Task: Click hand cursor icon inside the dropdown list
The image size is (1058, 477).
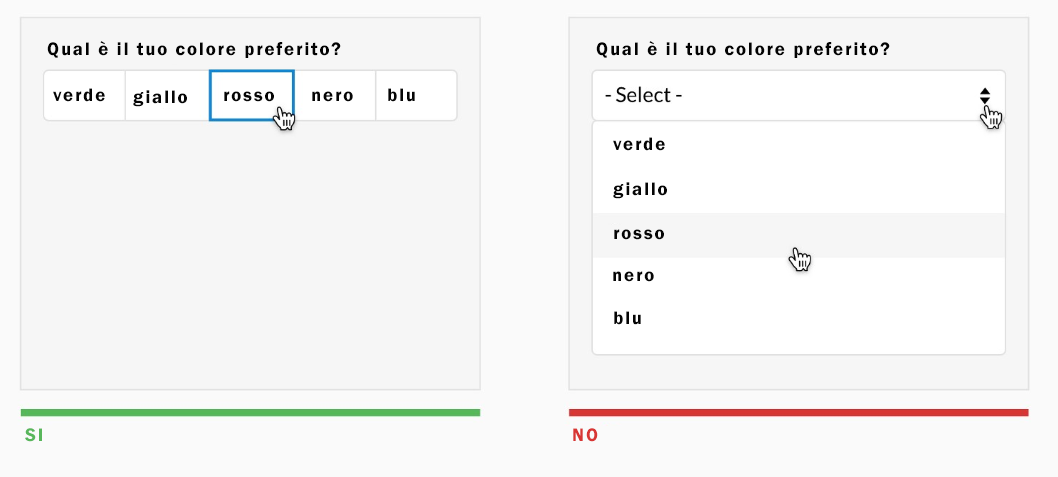Action: click(x=800, y=259)
